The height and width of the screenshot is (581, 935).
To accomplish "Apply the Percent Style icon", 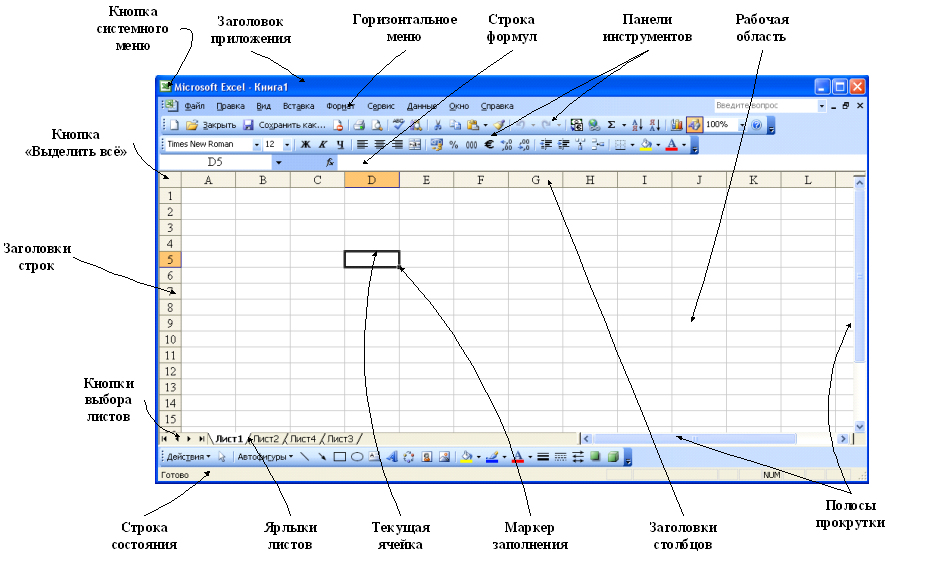I will coord(453,144).
